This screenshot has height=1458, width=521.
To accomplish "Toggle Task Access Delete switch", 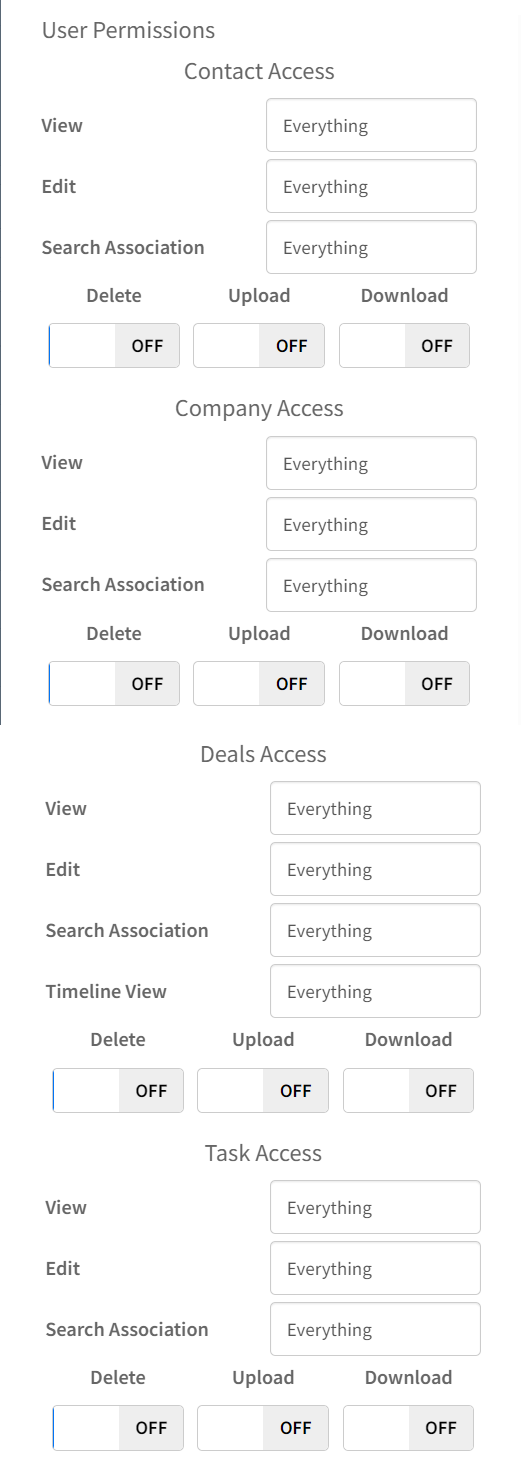I will (118, 1428).
